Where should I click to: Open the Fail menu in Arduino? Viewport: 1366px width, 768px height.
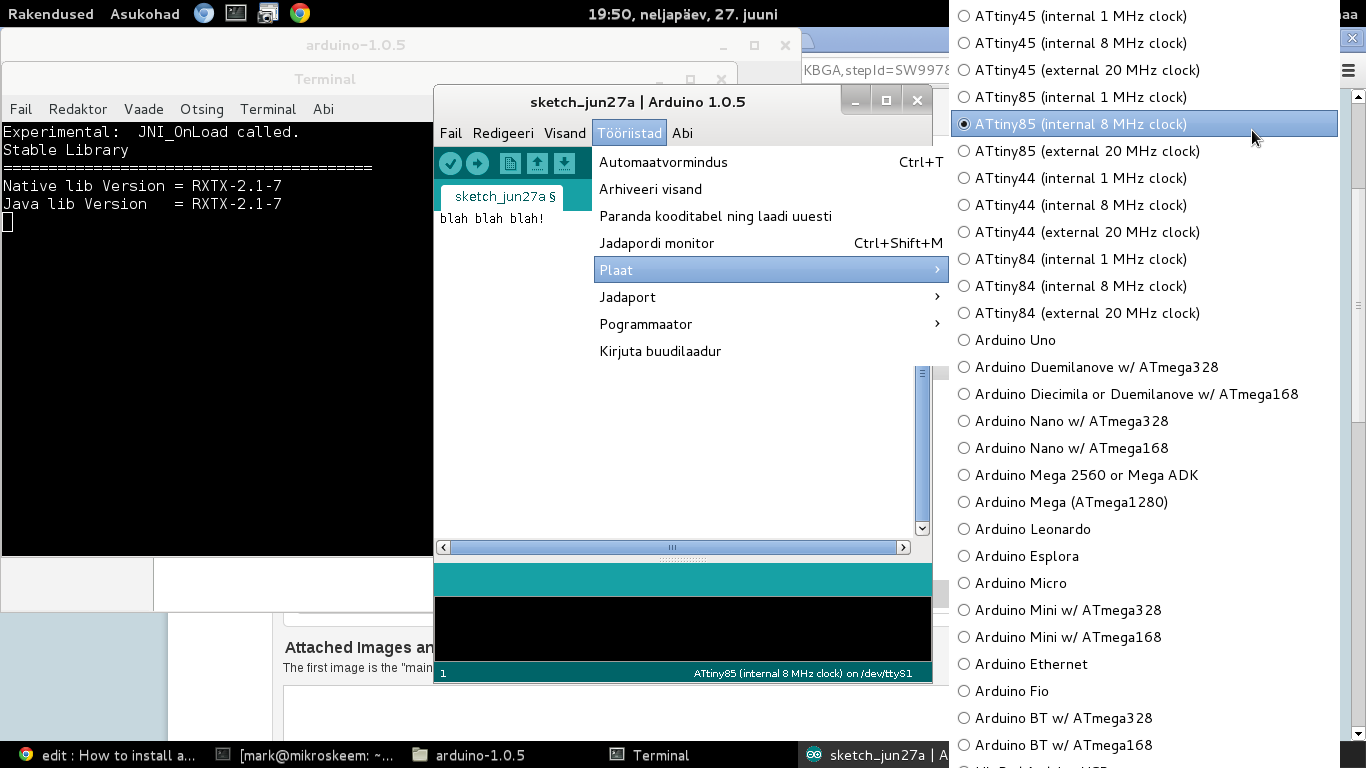point(451,132)
